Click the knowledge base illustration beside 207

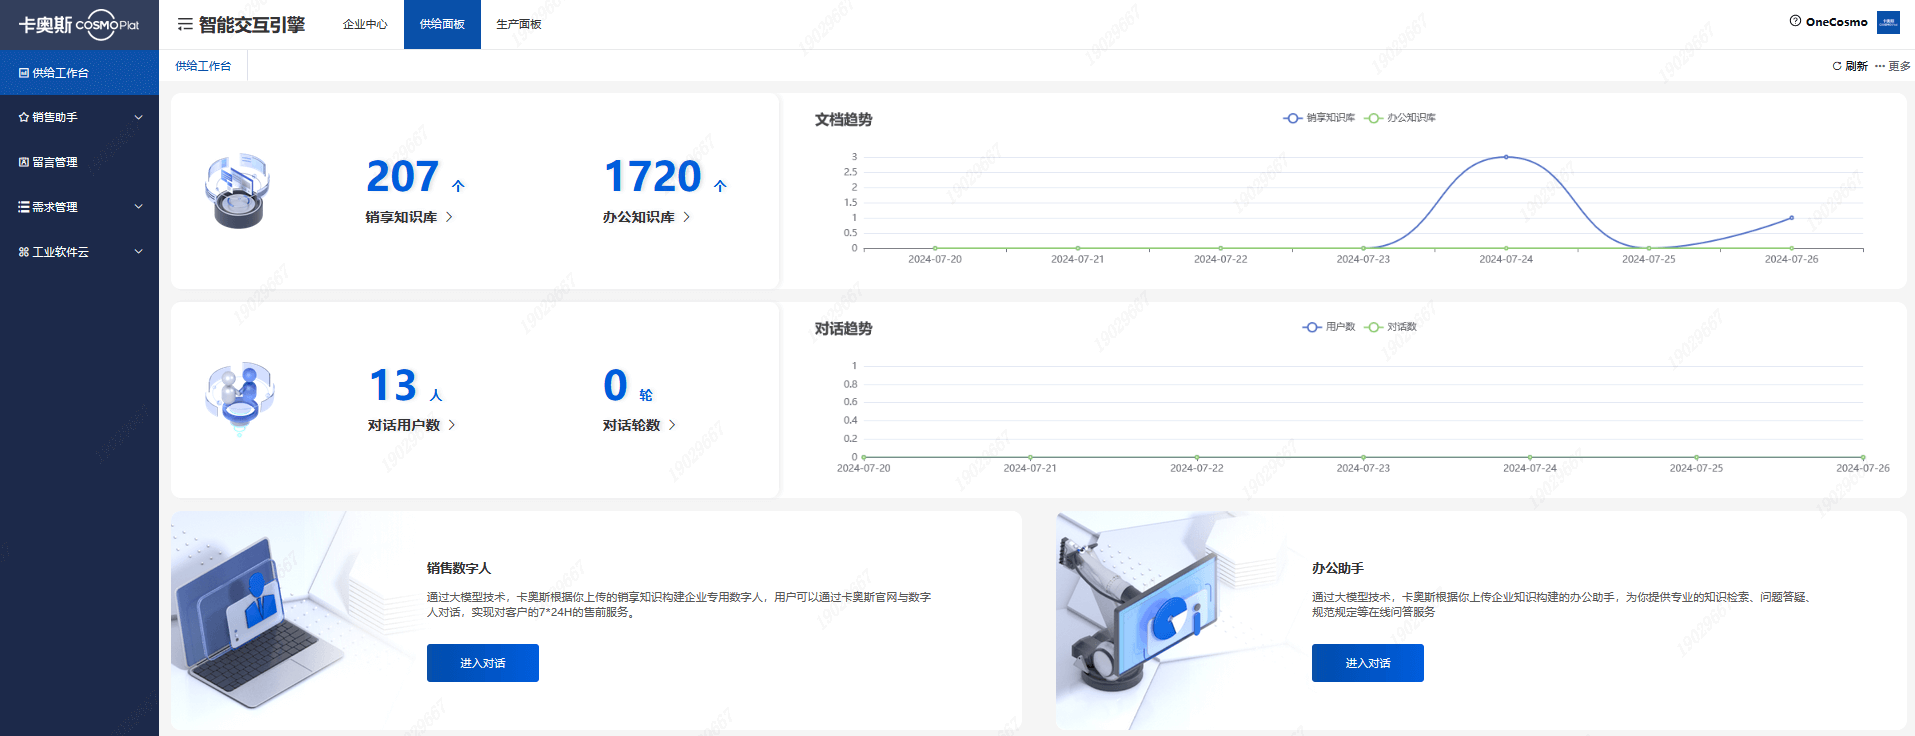pos(238,190)
